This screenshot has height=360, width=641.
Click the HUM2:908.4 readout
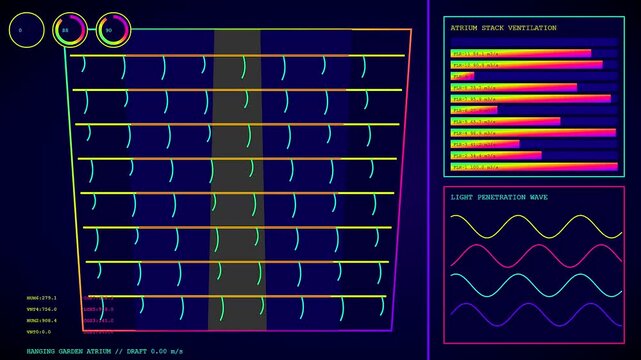tap(41, 321)
